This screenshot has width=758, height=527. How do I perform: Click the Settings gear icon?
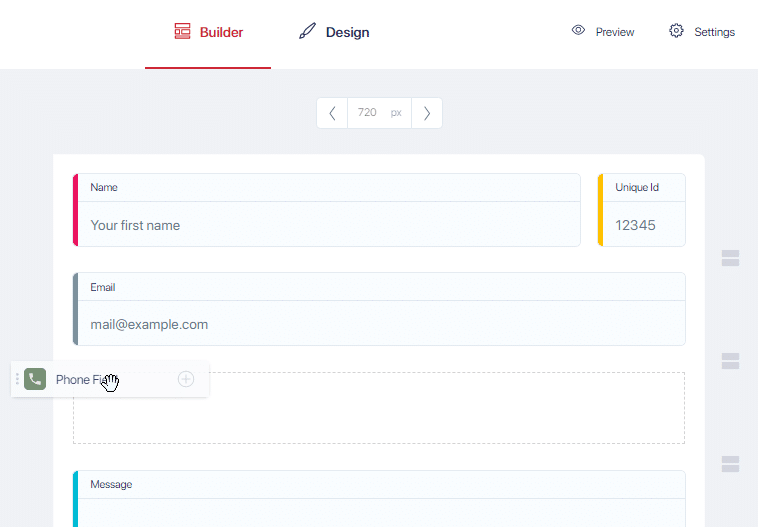click(x=676, y=30)
